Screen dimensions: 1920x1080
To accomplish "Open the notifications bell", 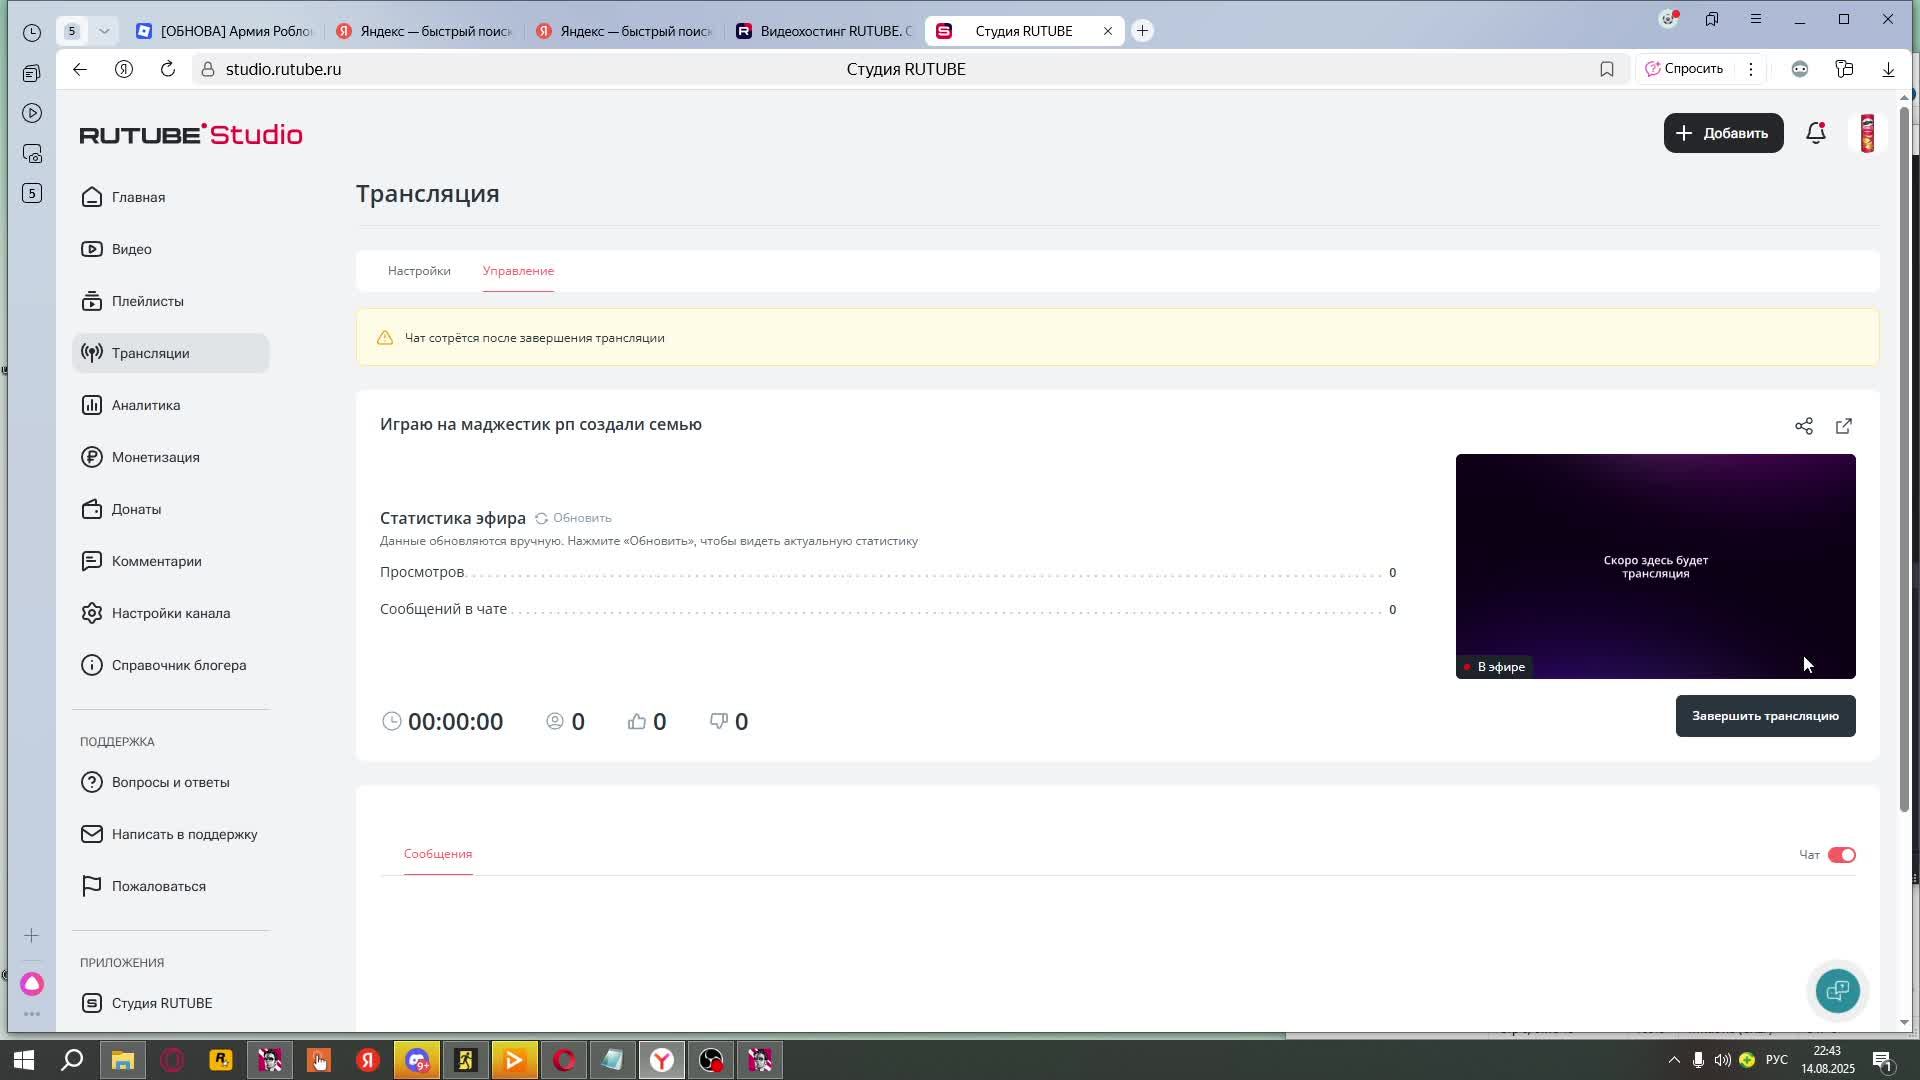I will pos(1815,133).
